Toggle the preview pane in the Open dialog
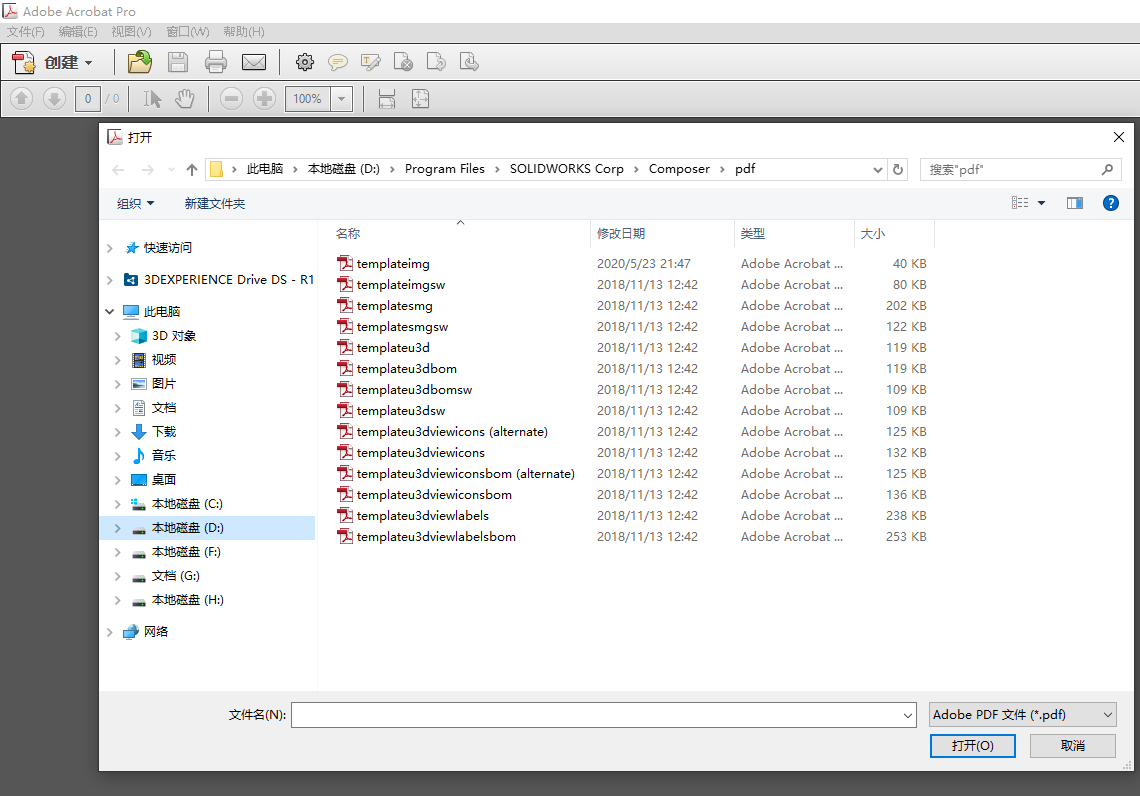1140x796 pixels. [x=1074, y=203]
